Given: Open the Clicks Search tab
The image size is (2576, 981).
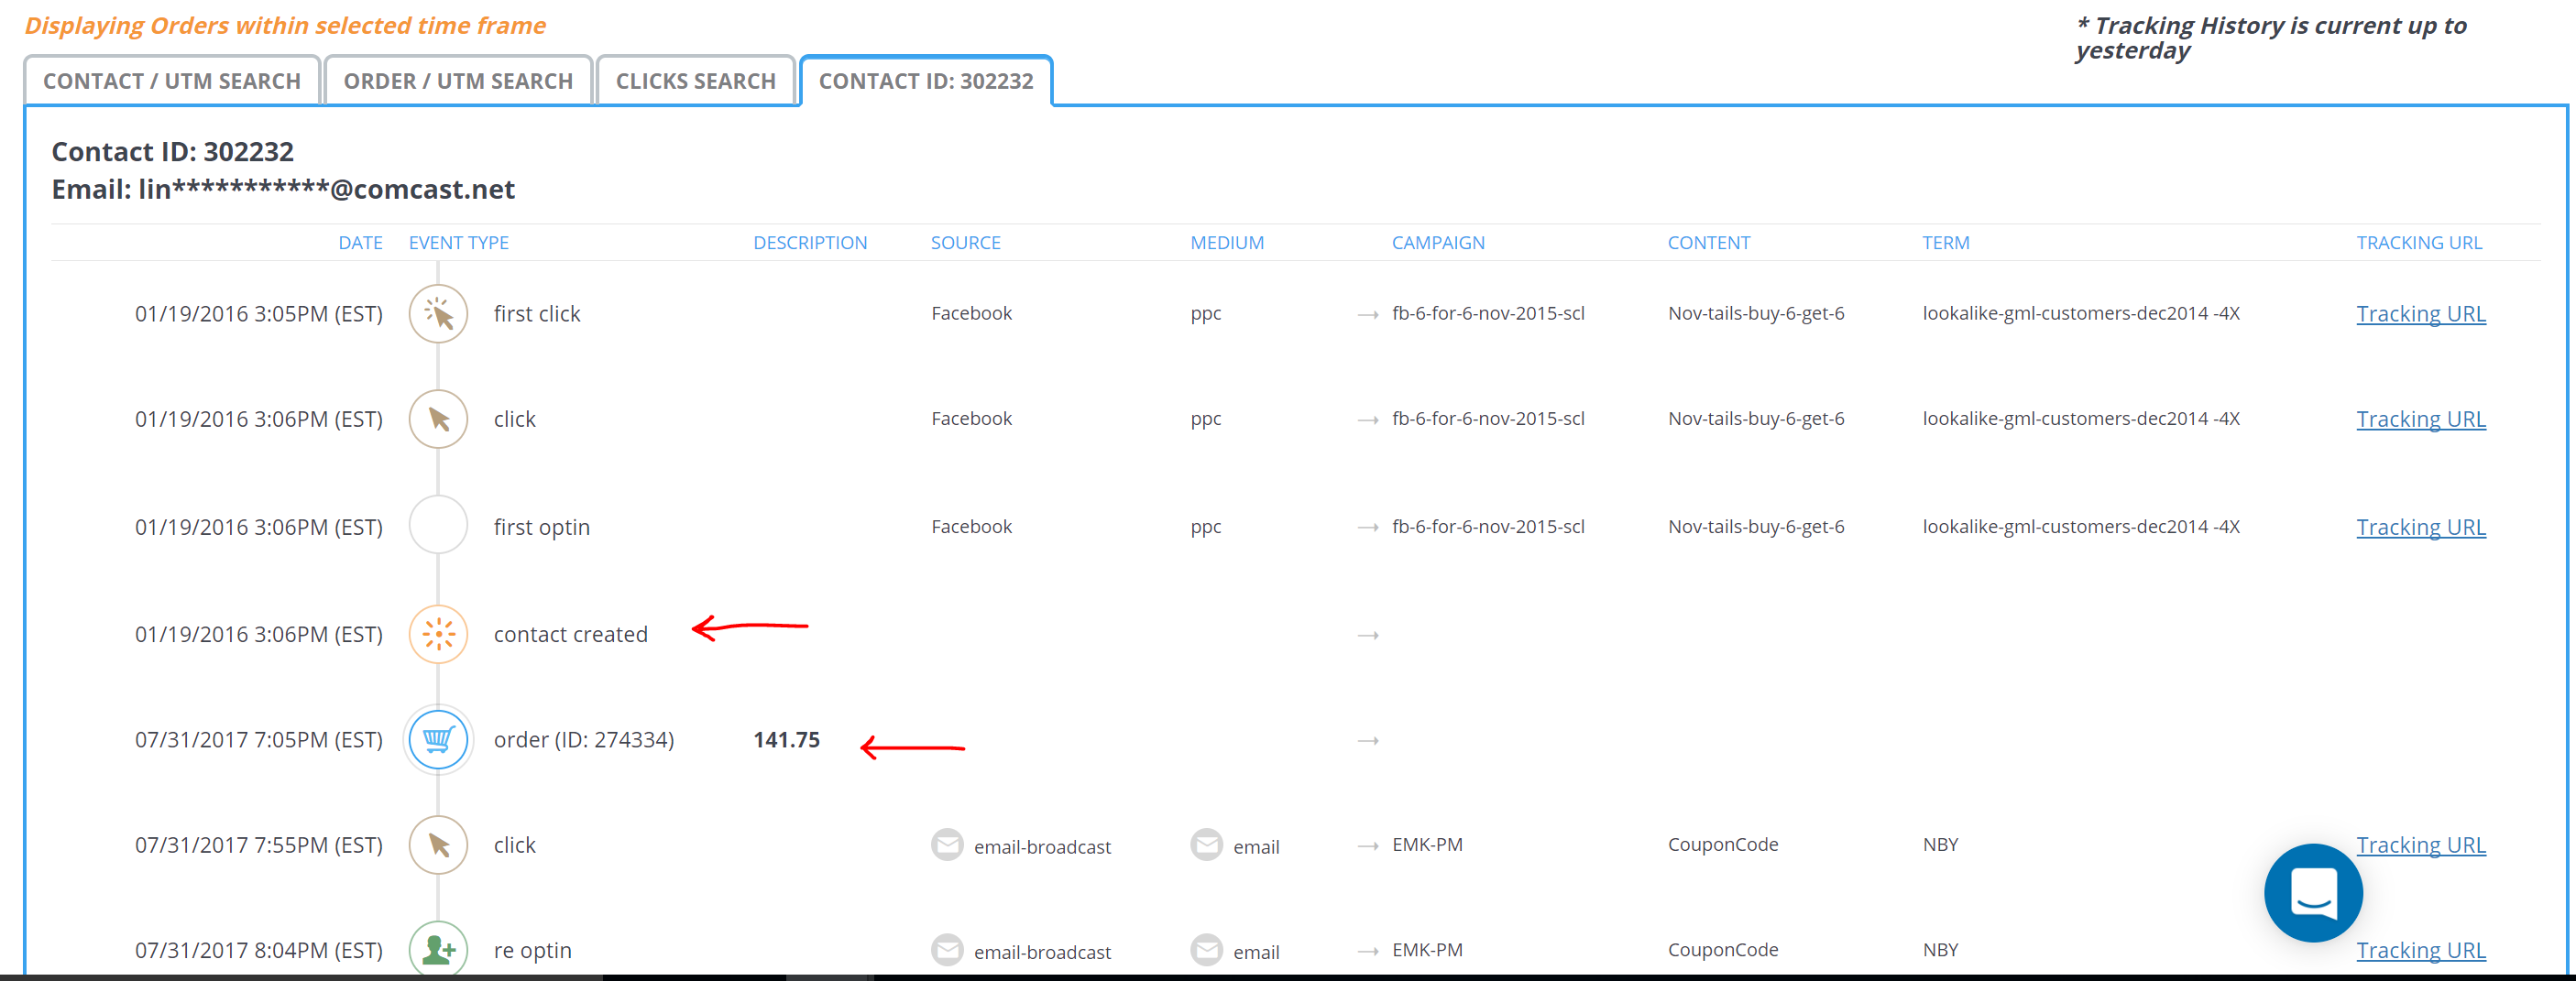Looking at the screenshot, I should coord(695,81).
